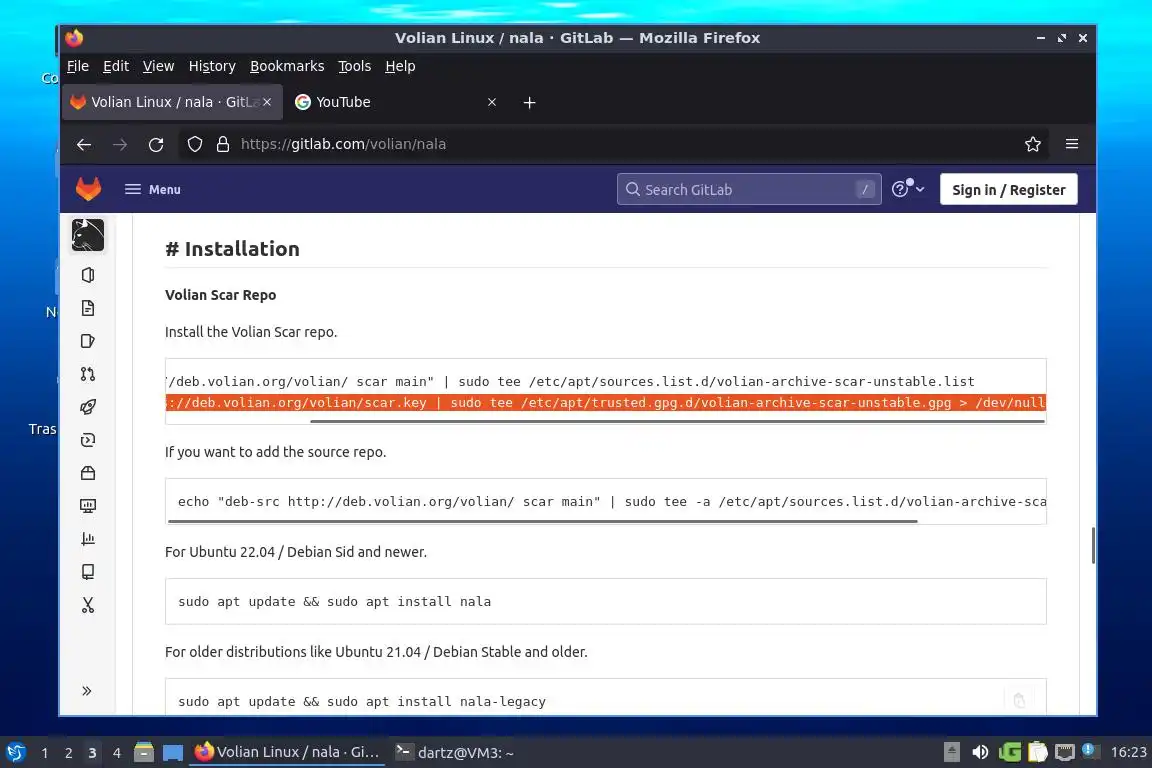The image size is (1152, 768).
Task: Open the taskbar start menu icon
Action: pyautogui.click(x=15, y=753)
